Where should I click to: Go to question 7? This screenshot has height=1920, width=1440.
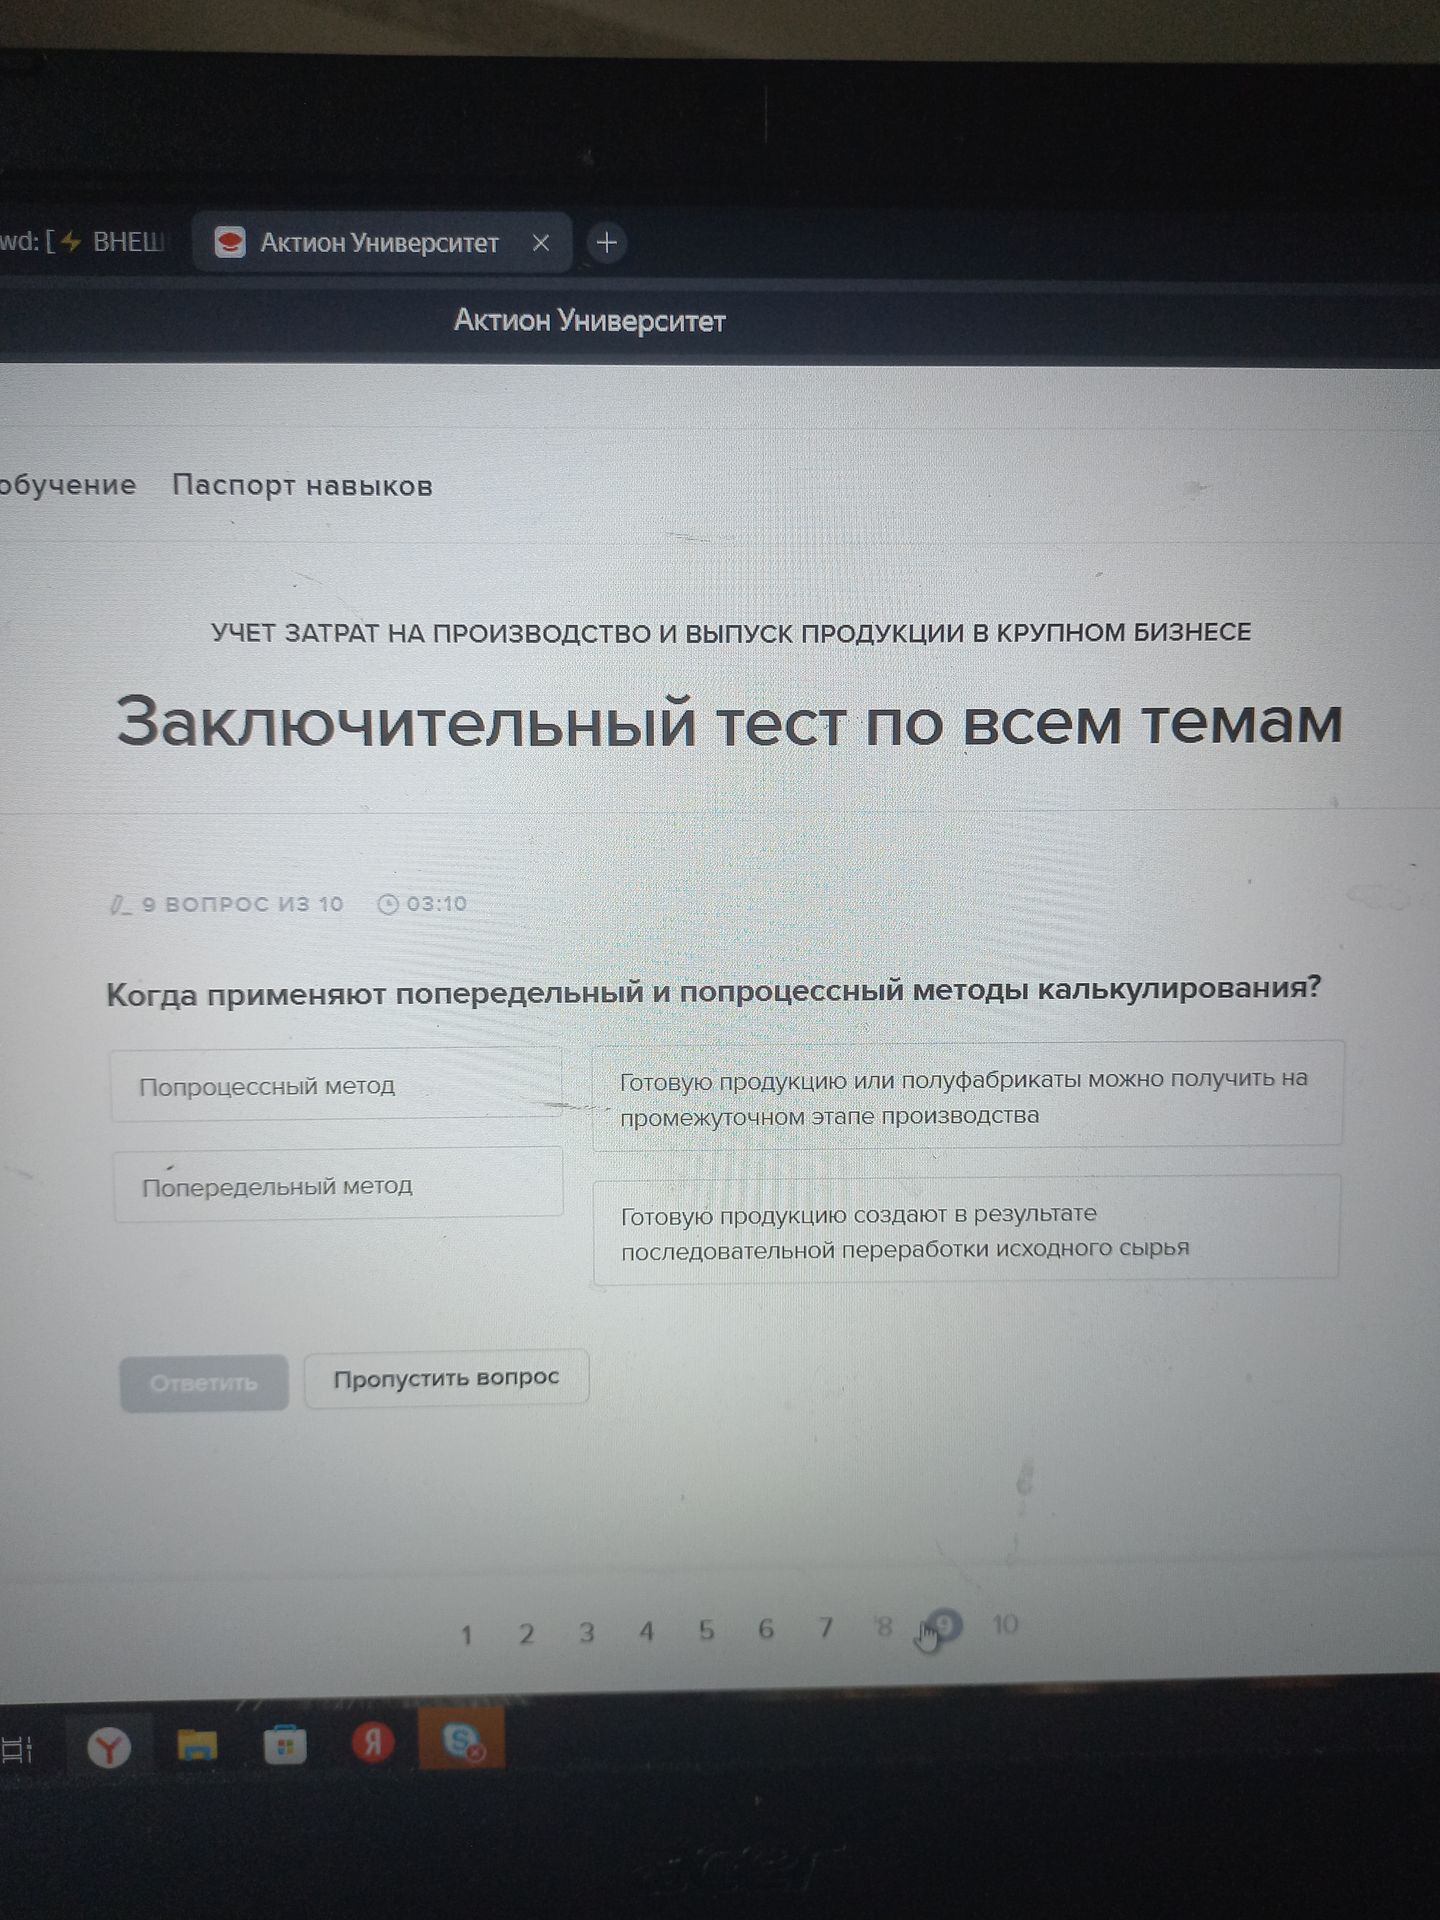(825, 1629)
